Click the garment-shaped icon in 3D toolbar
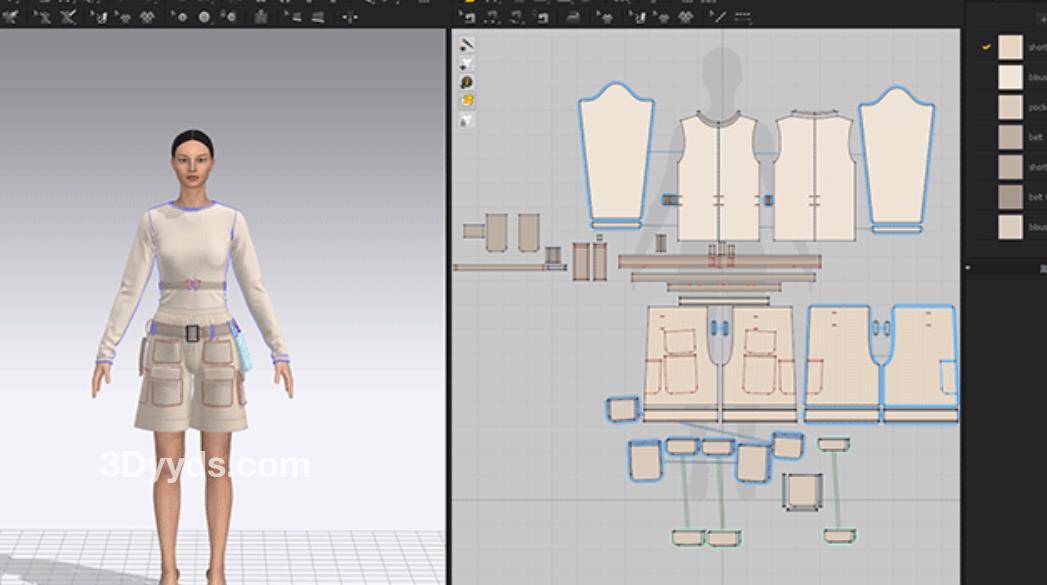This screenshot has width=1047, height=585. (x=261, y=17)
